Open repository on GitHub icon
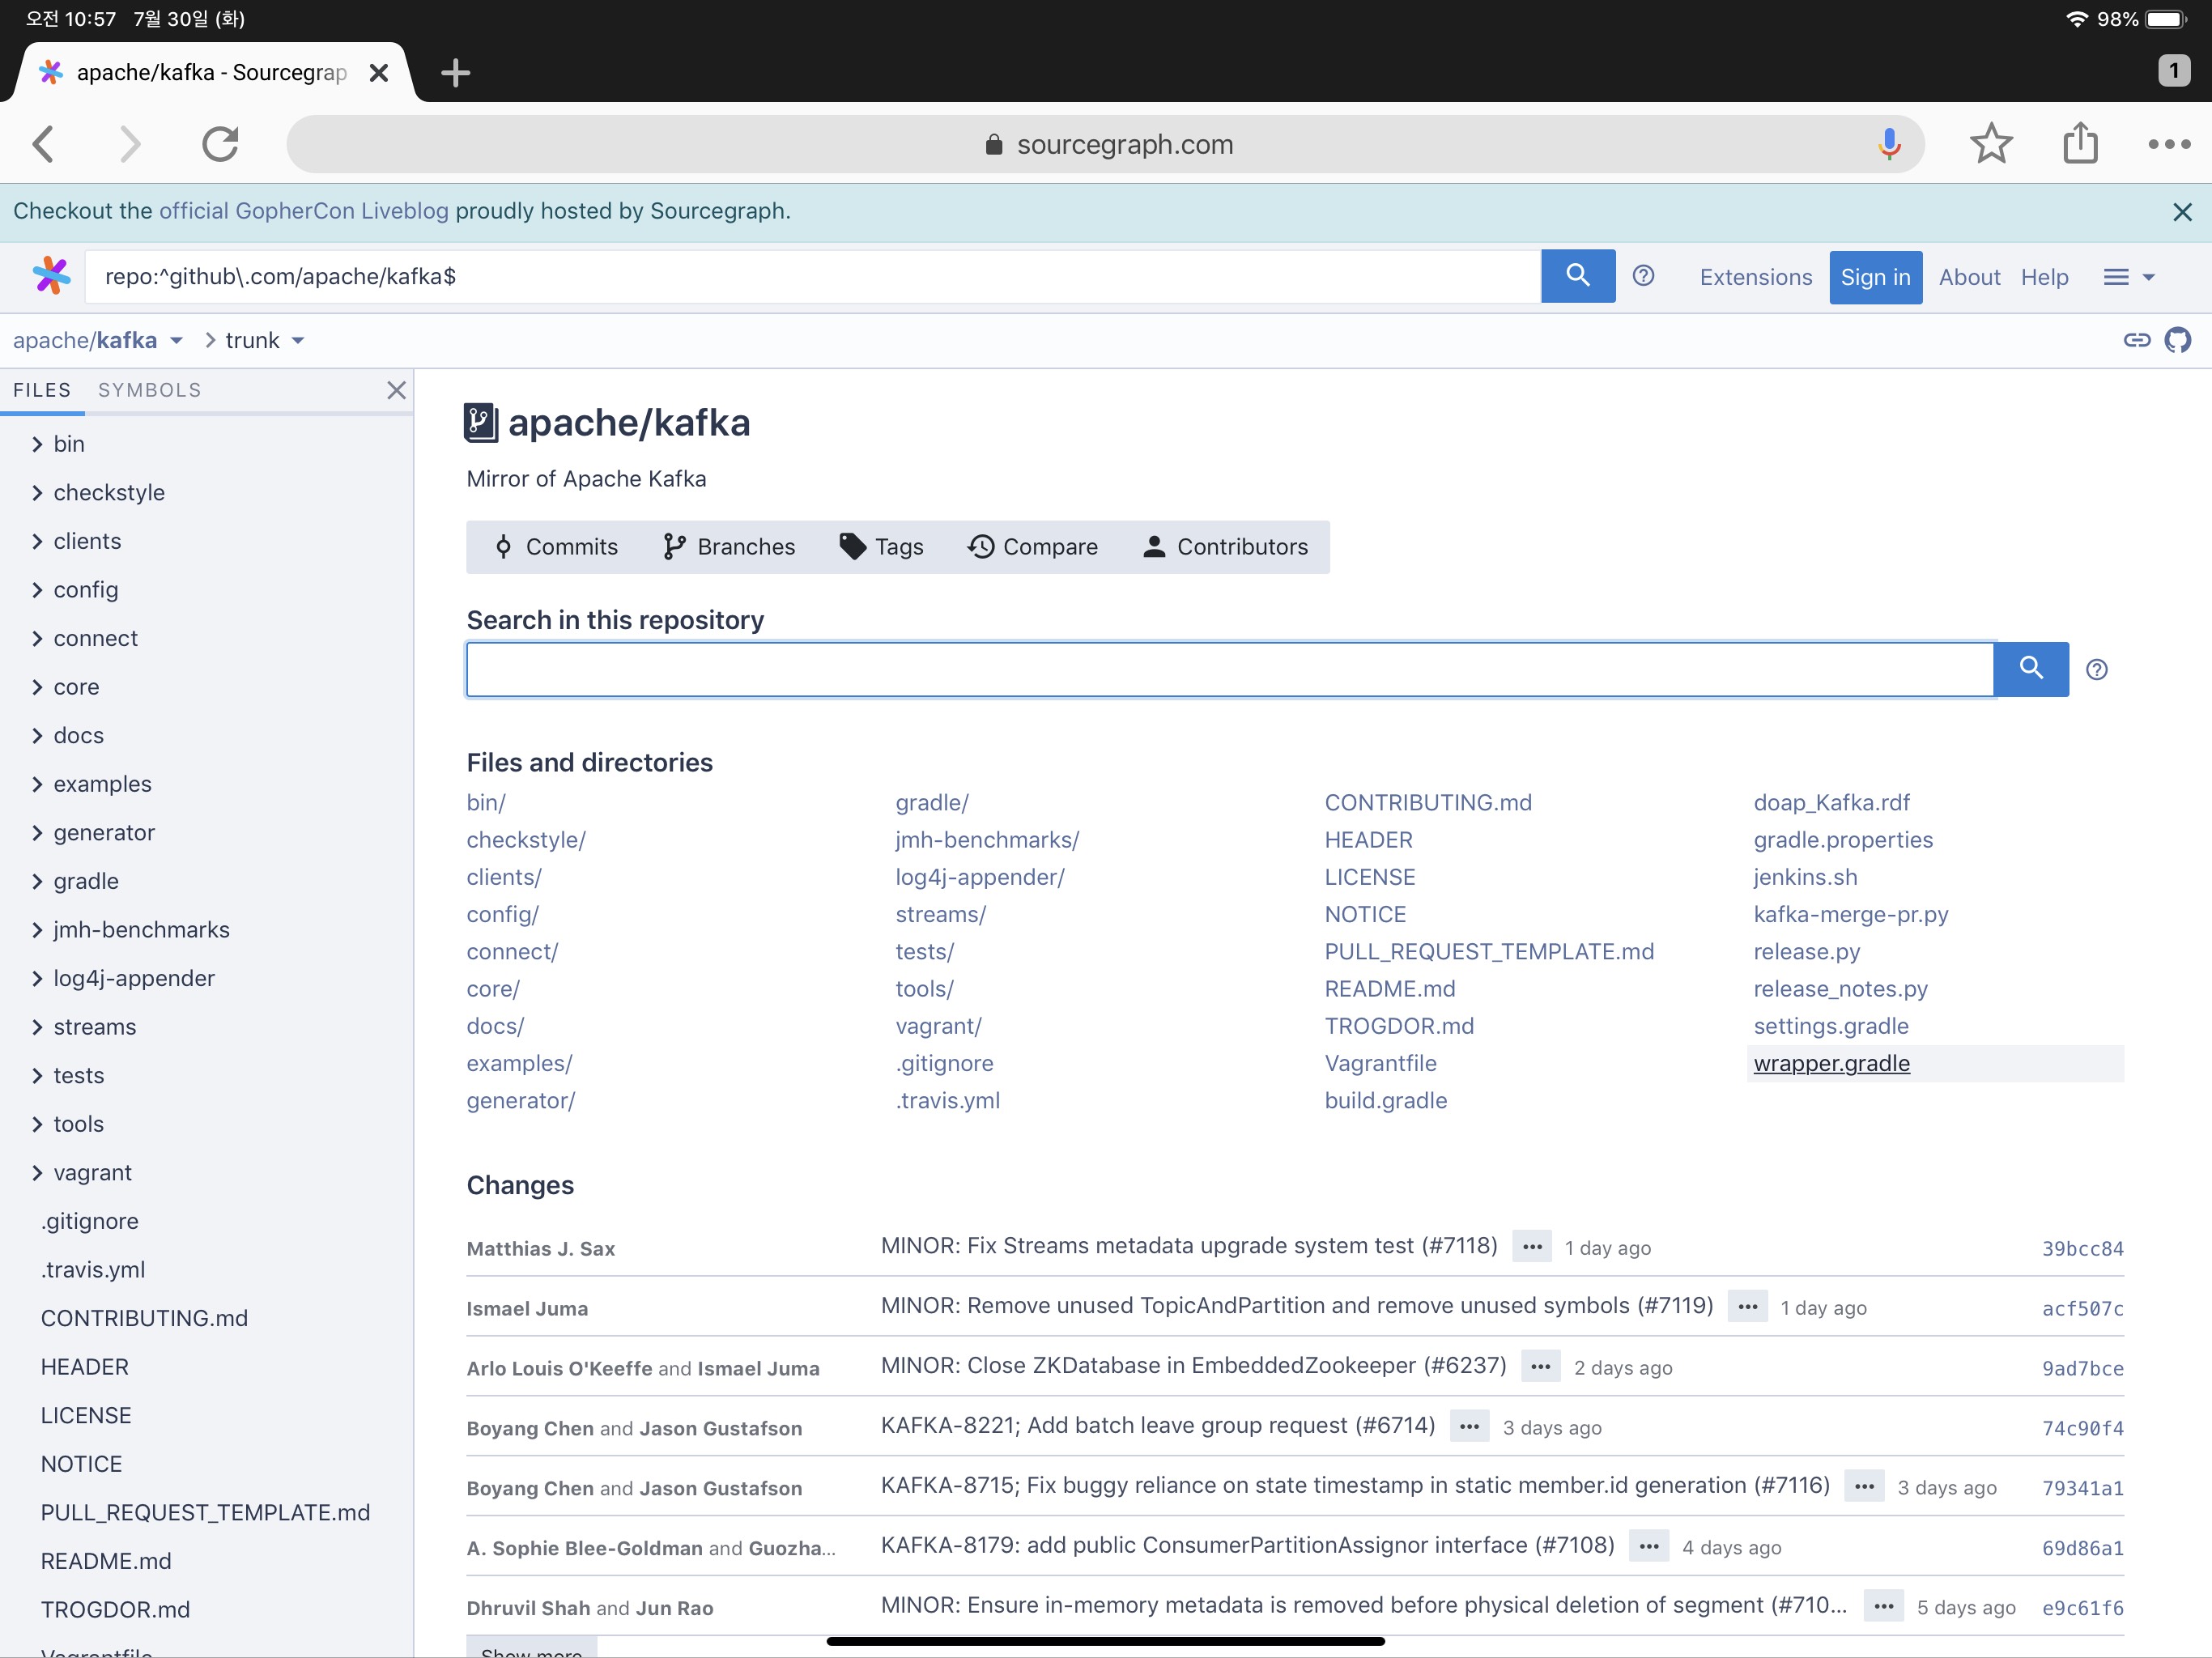 2177,340
